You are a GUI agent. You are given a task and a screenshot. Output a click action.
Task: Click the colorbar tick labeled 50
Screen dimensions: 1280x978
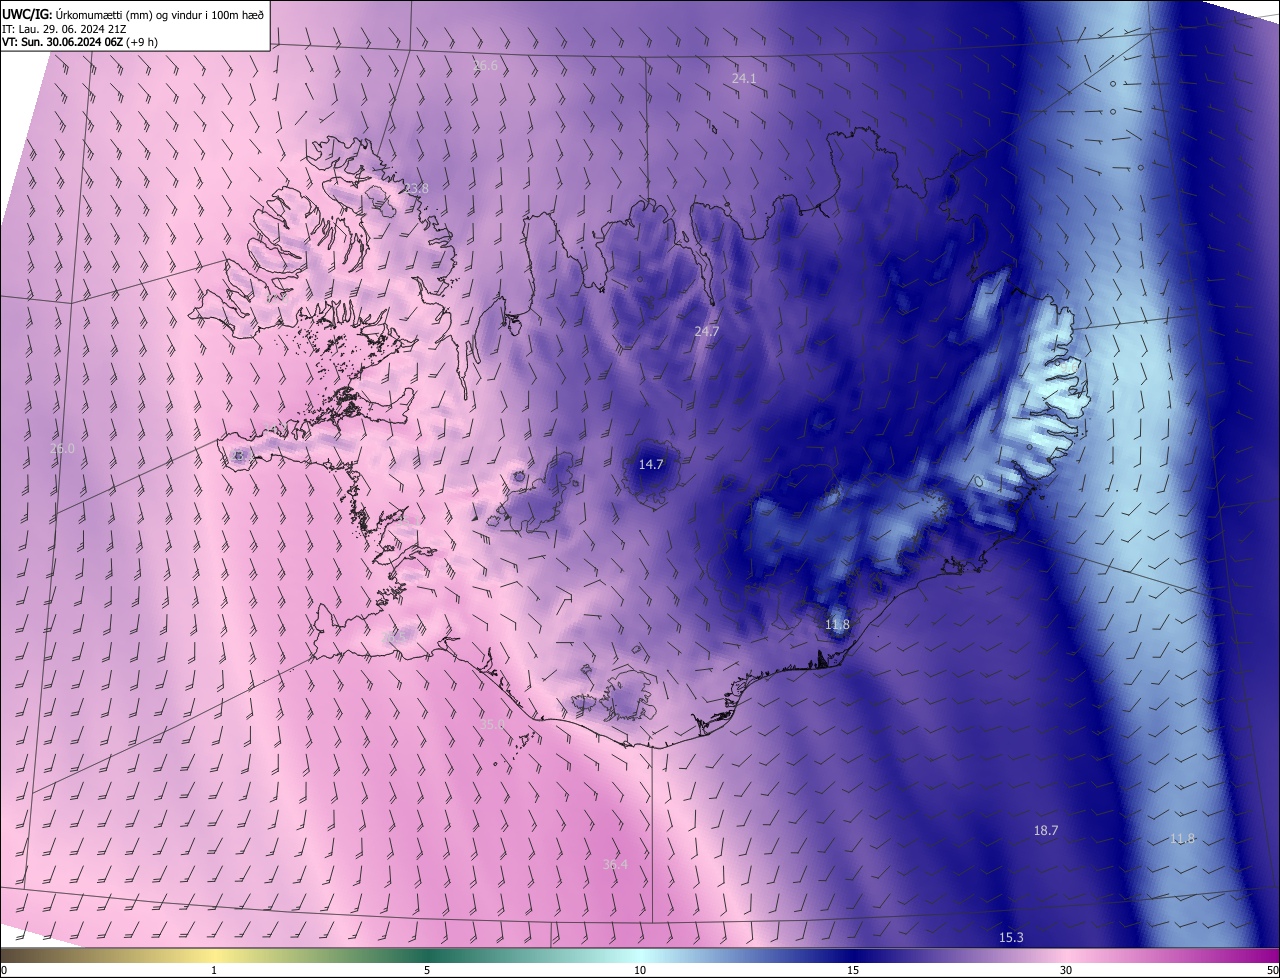coord(1273,970)
